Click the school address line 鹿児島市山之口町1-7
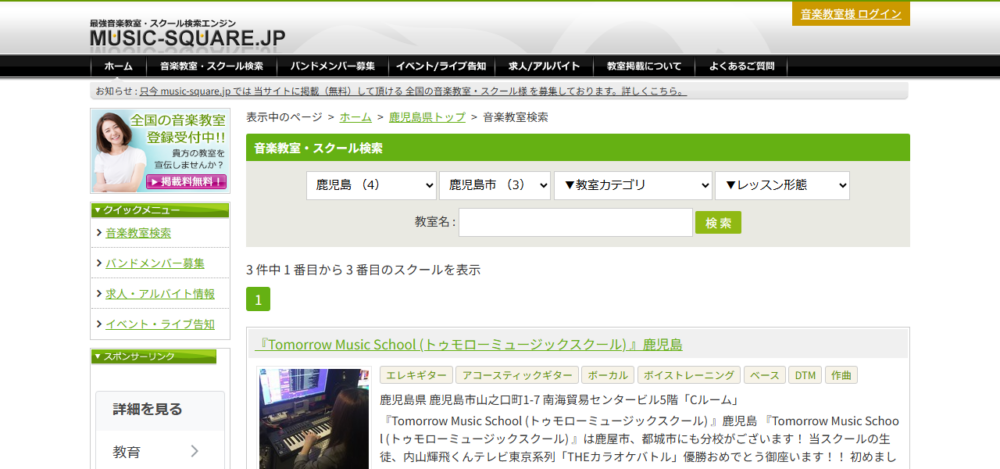The image size is (1000, 469). point(559,400)
